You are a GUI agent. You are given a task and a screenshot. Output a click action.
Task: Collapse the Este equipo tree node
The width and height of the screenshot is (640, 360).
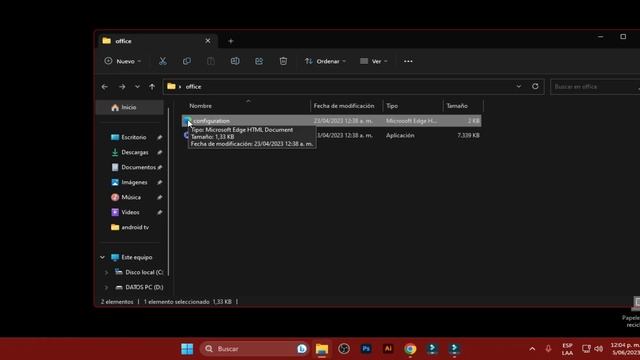pos(102,257)
